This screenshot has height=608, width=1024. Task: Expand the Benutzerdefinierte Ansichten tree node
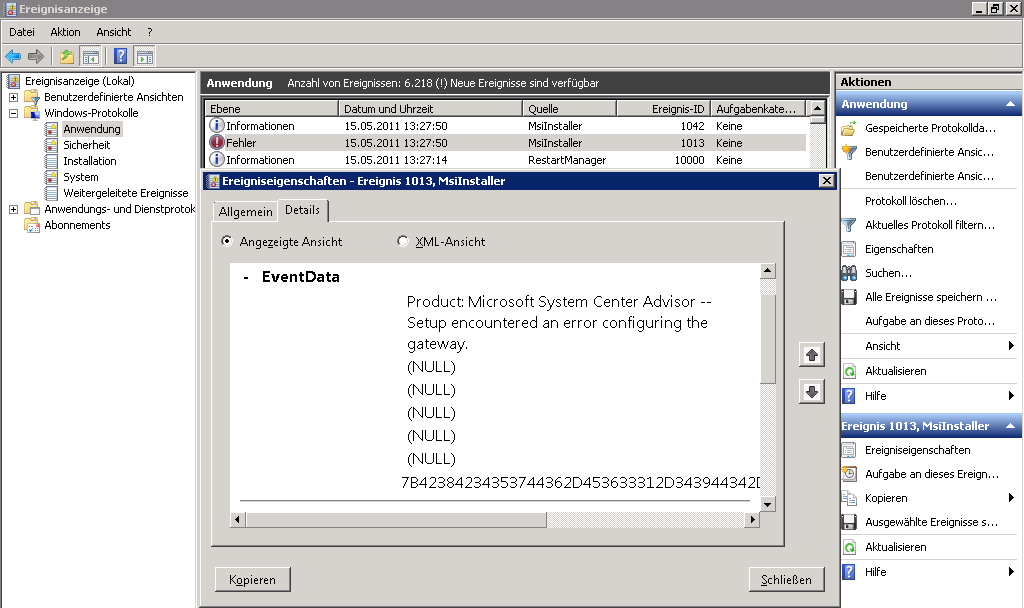[13, 97]
